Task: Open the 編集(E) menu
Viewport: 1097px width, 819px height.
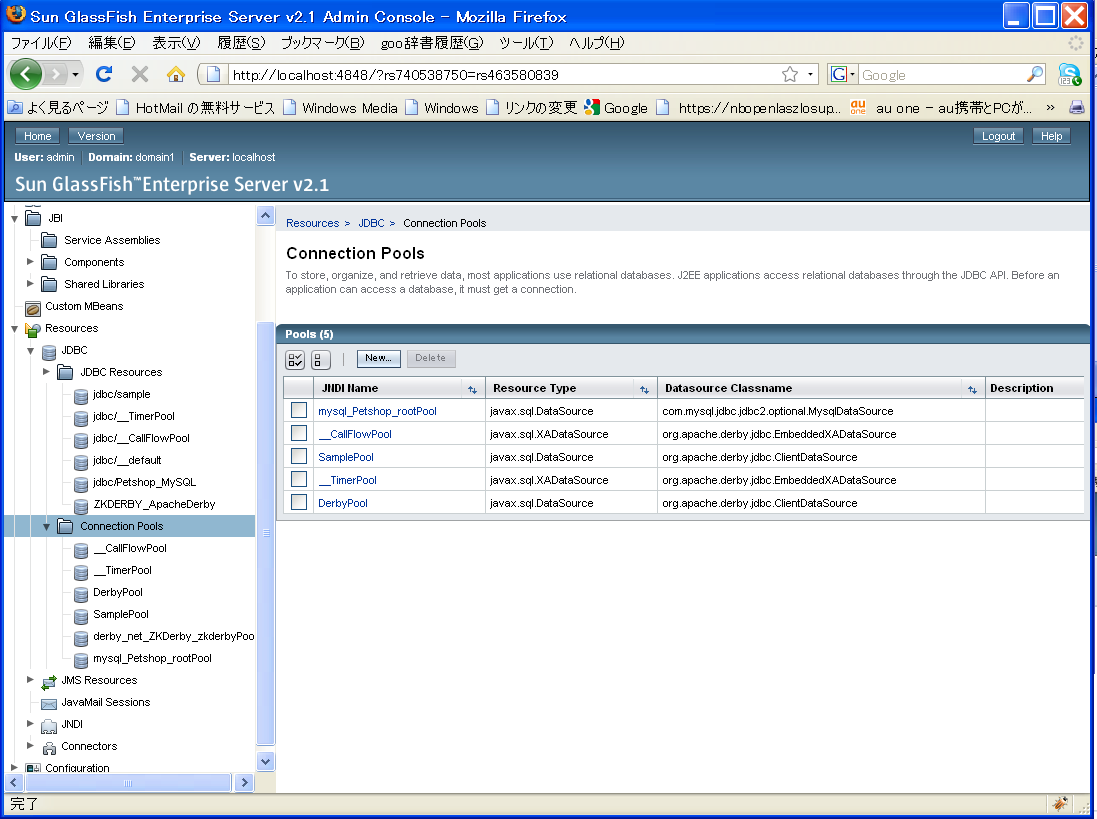Action: (x=112, y=43)
